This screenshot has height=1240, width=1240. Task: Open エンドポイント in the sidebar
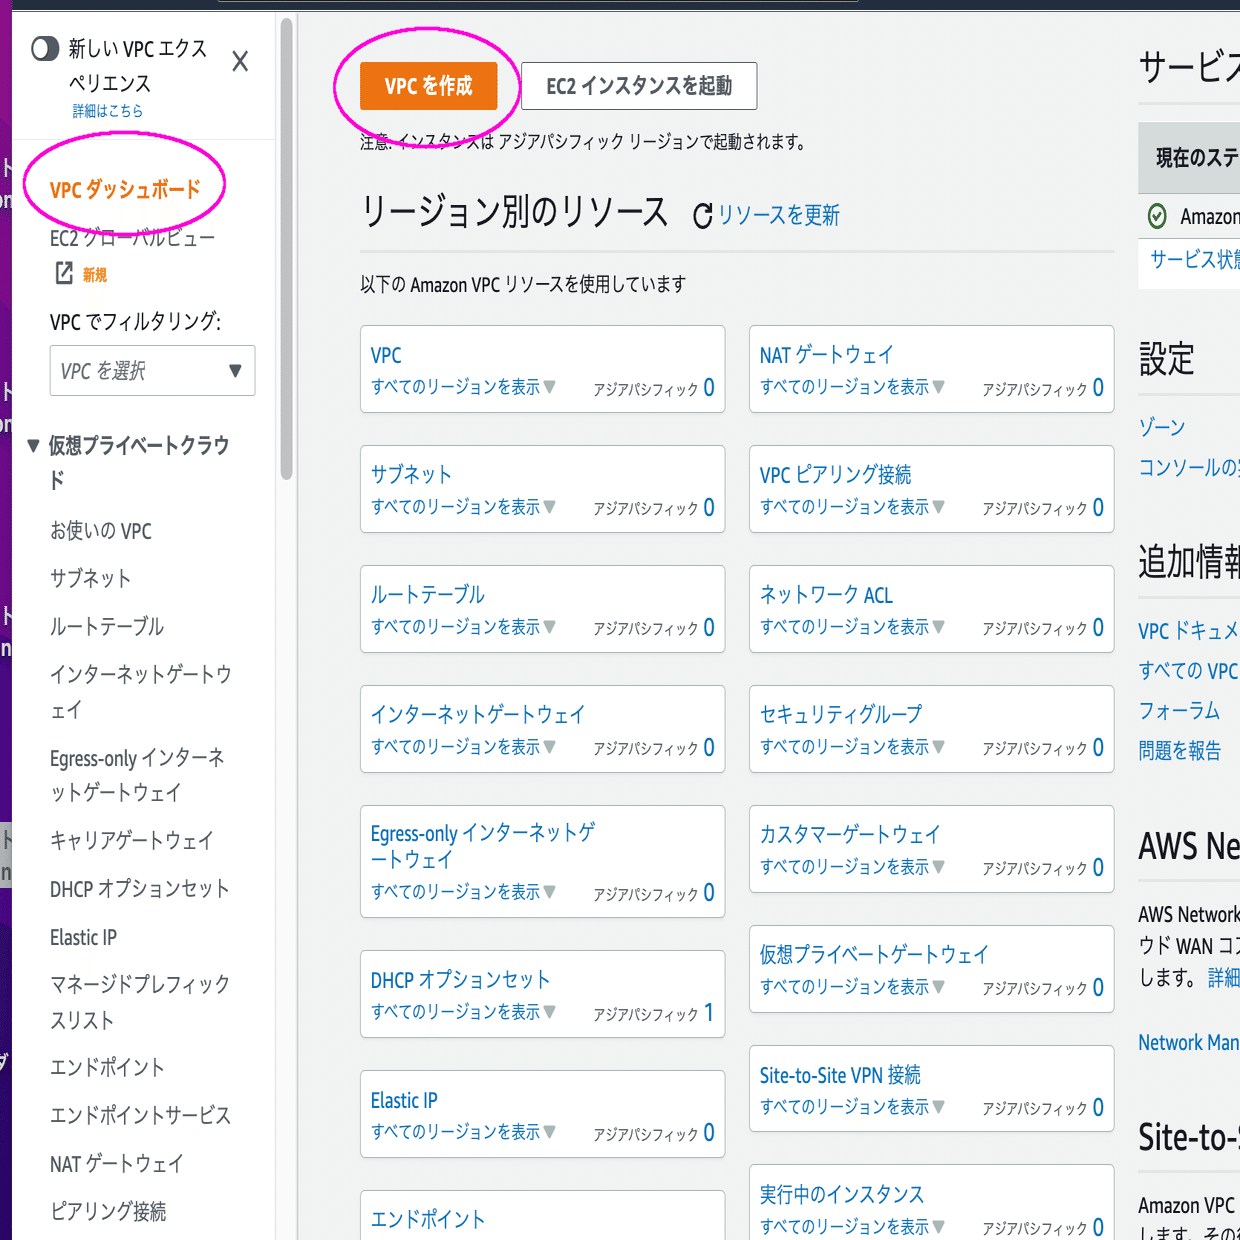[107, 1067]
